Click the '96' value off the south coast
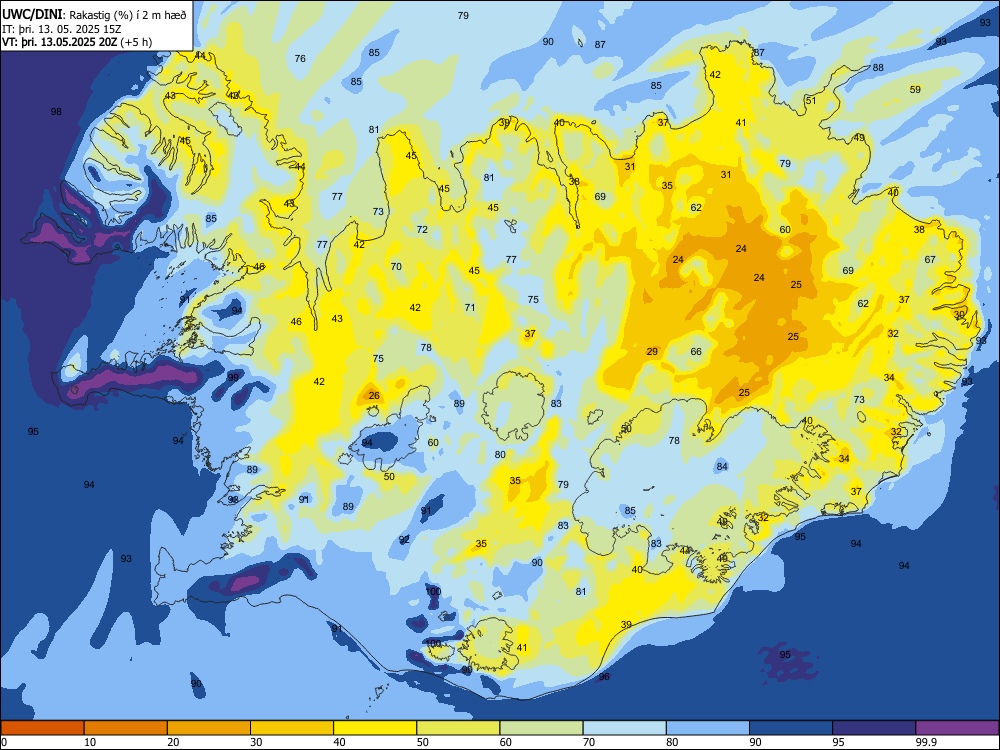Viewport: 1000px width, 750px height. coord(604,676)
